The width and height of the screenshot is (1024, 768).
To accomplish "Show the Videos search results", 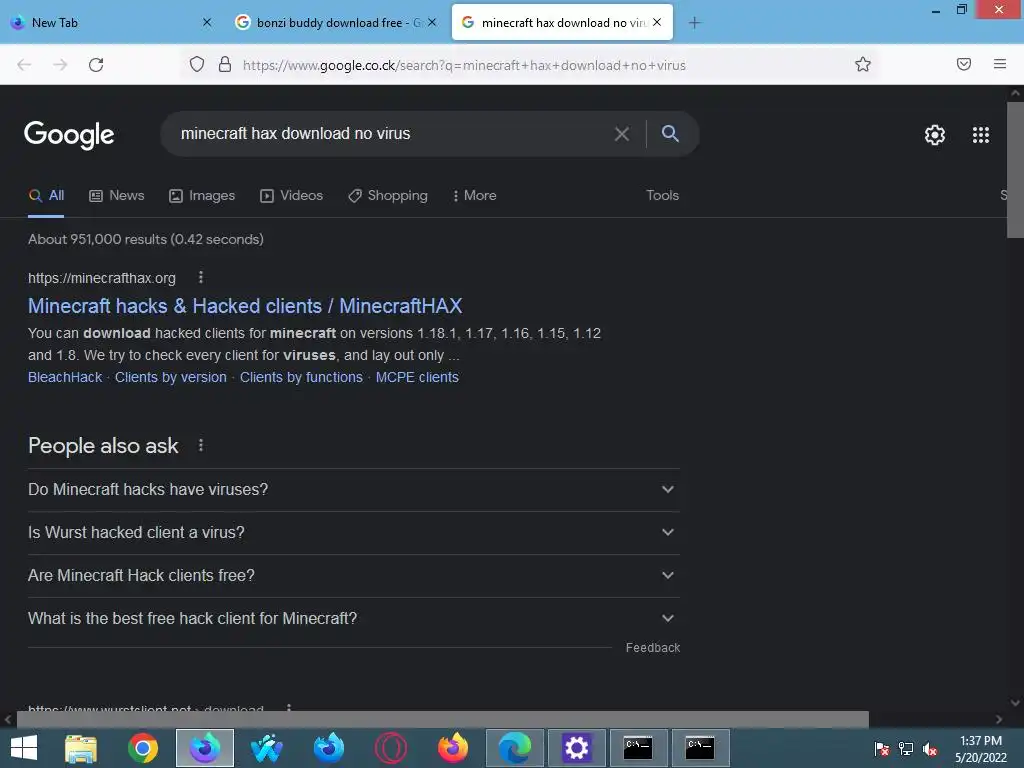I will click(x=291, y=195).
